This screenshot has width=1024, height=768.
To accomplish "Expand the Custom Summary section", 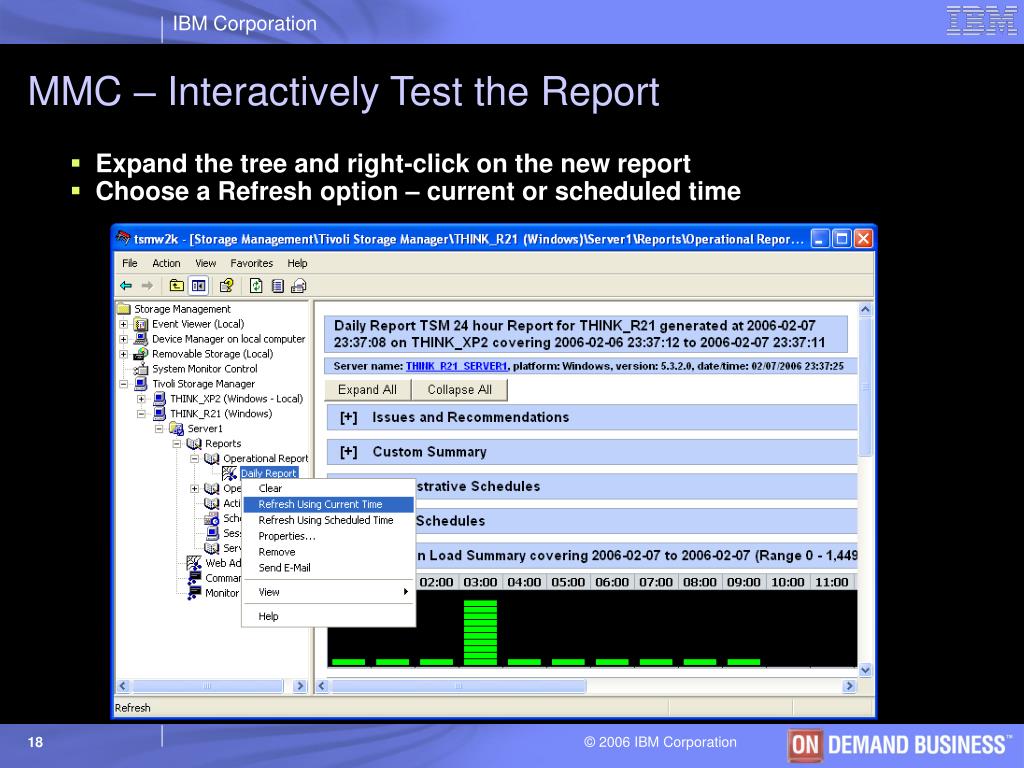I will (x=349, y=452).
